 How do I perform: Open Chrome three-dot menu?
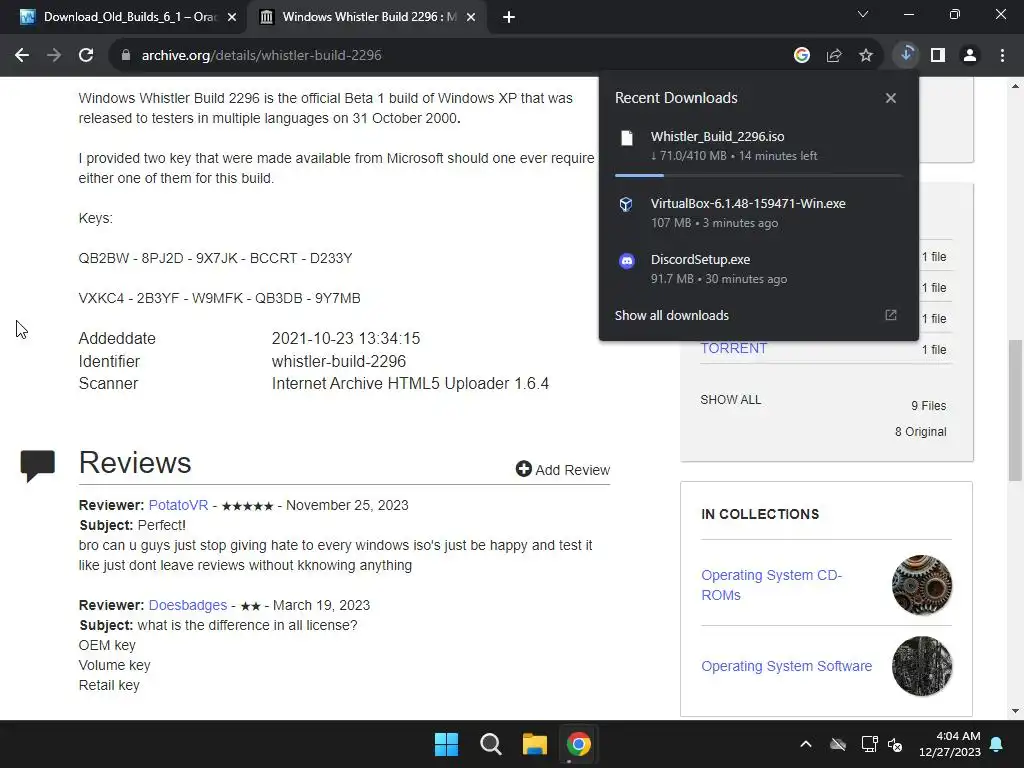coord(1002,56)
